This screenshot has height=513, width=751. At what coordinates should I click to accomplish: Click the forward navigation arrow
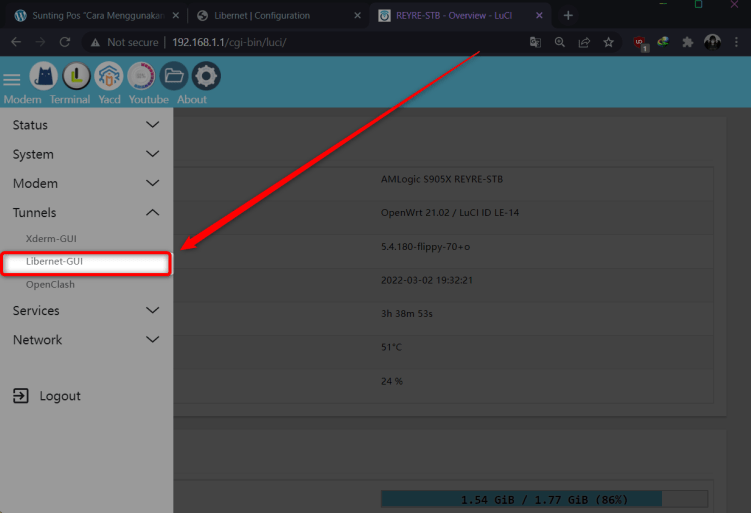(40, 42)
